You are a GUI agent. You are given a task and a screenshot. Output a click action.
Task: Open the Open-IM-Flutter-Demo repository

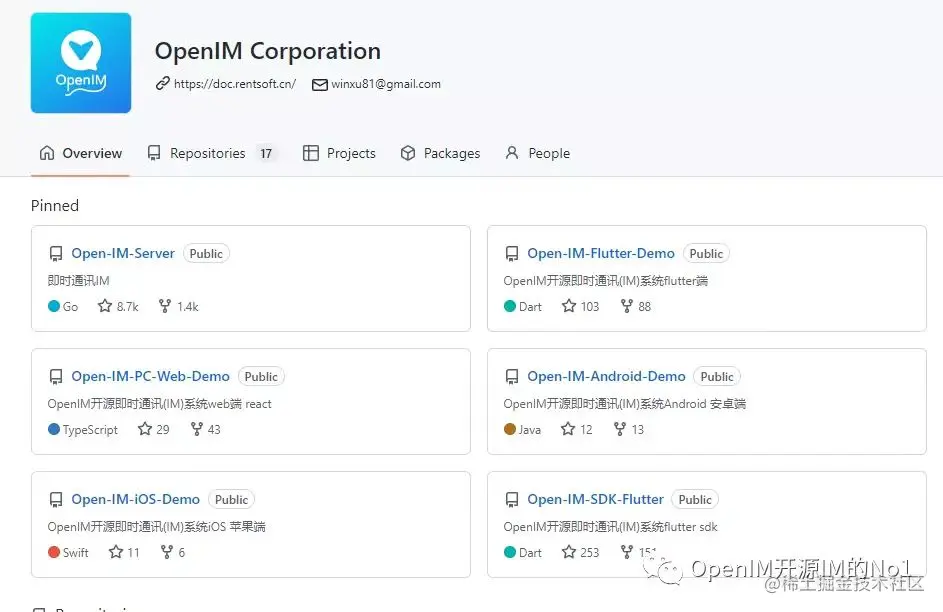(x=601, y=253)
